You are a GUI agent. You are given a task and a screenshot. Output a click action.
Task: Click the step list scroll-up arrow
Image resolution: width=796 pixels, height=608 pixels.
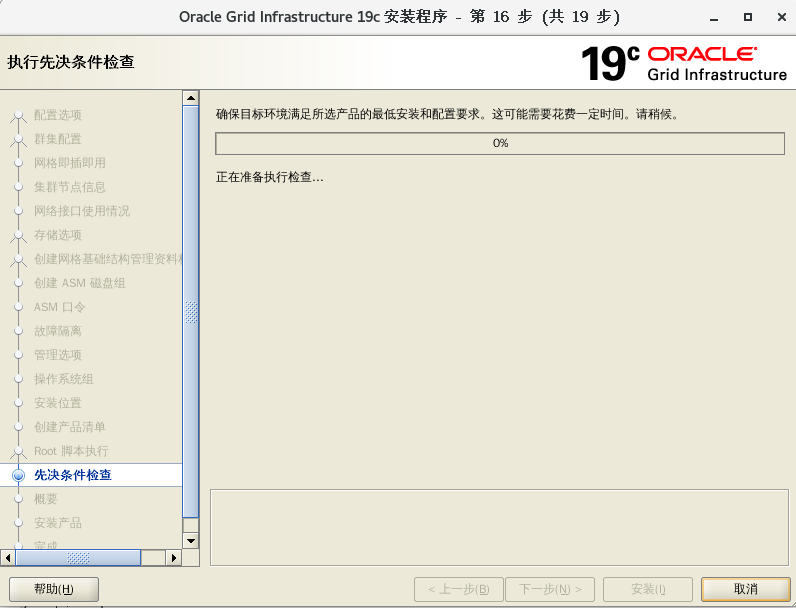pyautogui.click(x=191, y=98)
